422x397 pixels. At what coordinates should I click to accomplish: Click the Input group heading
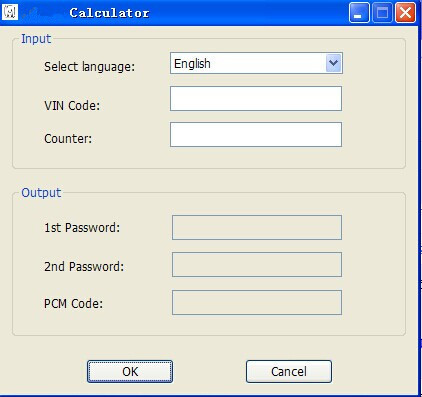36,39
